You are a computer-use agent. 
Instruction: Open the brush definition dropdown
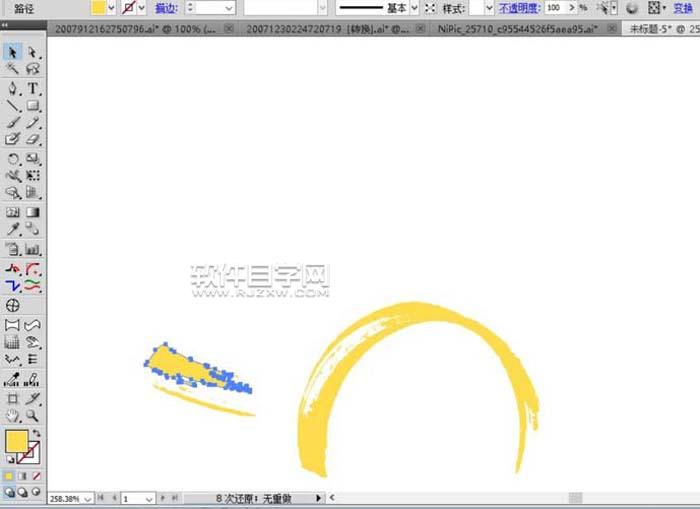322,8
